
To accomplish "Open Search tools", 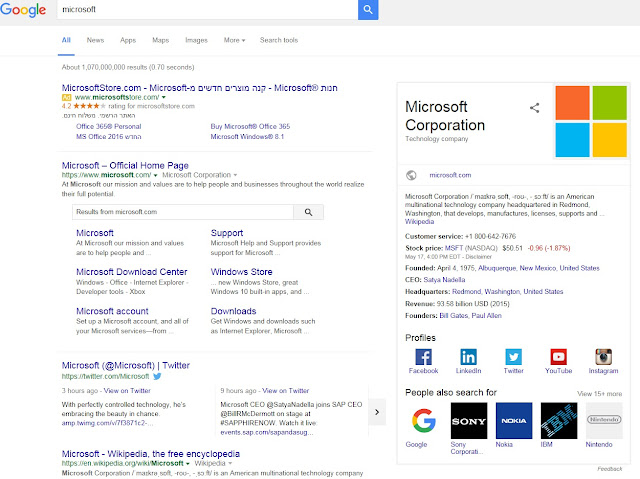I will coord(279,40).
